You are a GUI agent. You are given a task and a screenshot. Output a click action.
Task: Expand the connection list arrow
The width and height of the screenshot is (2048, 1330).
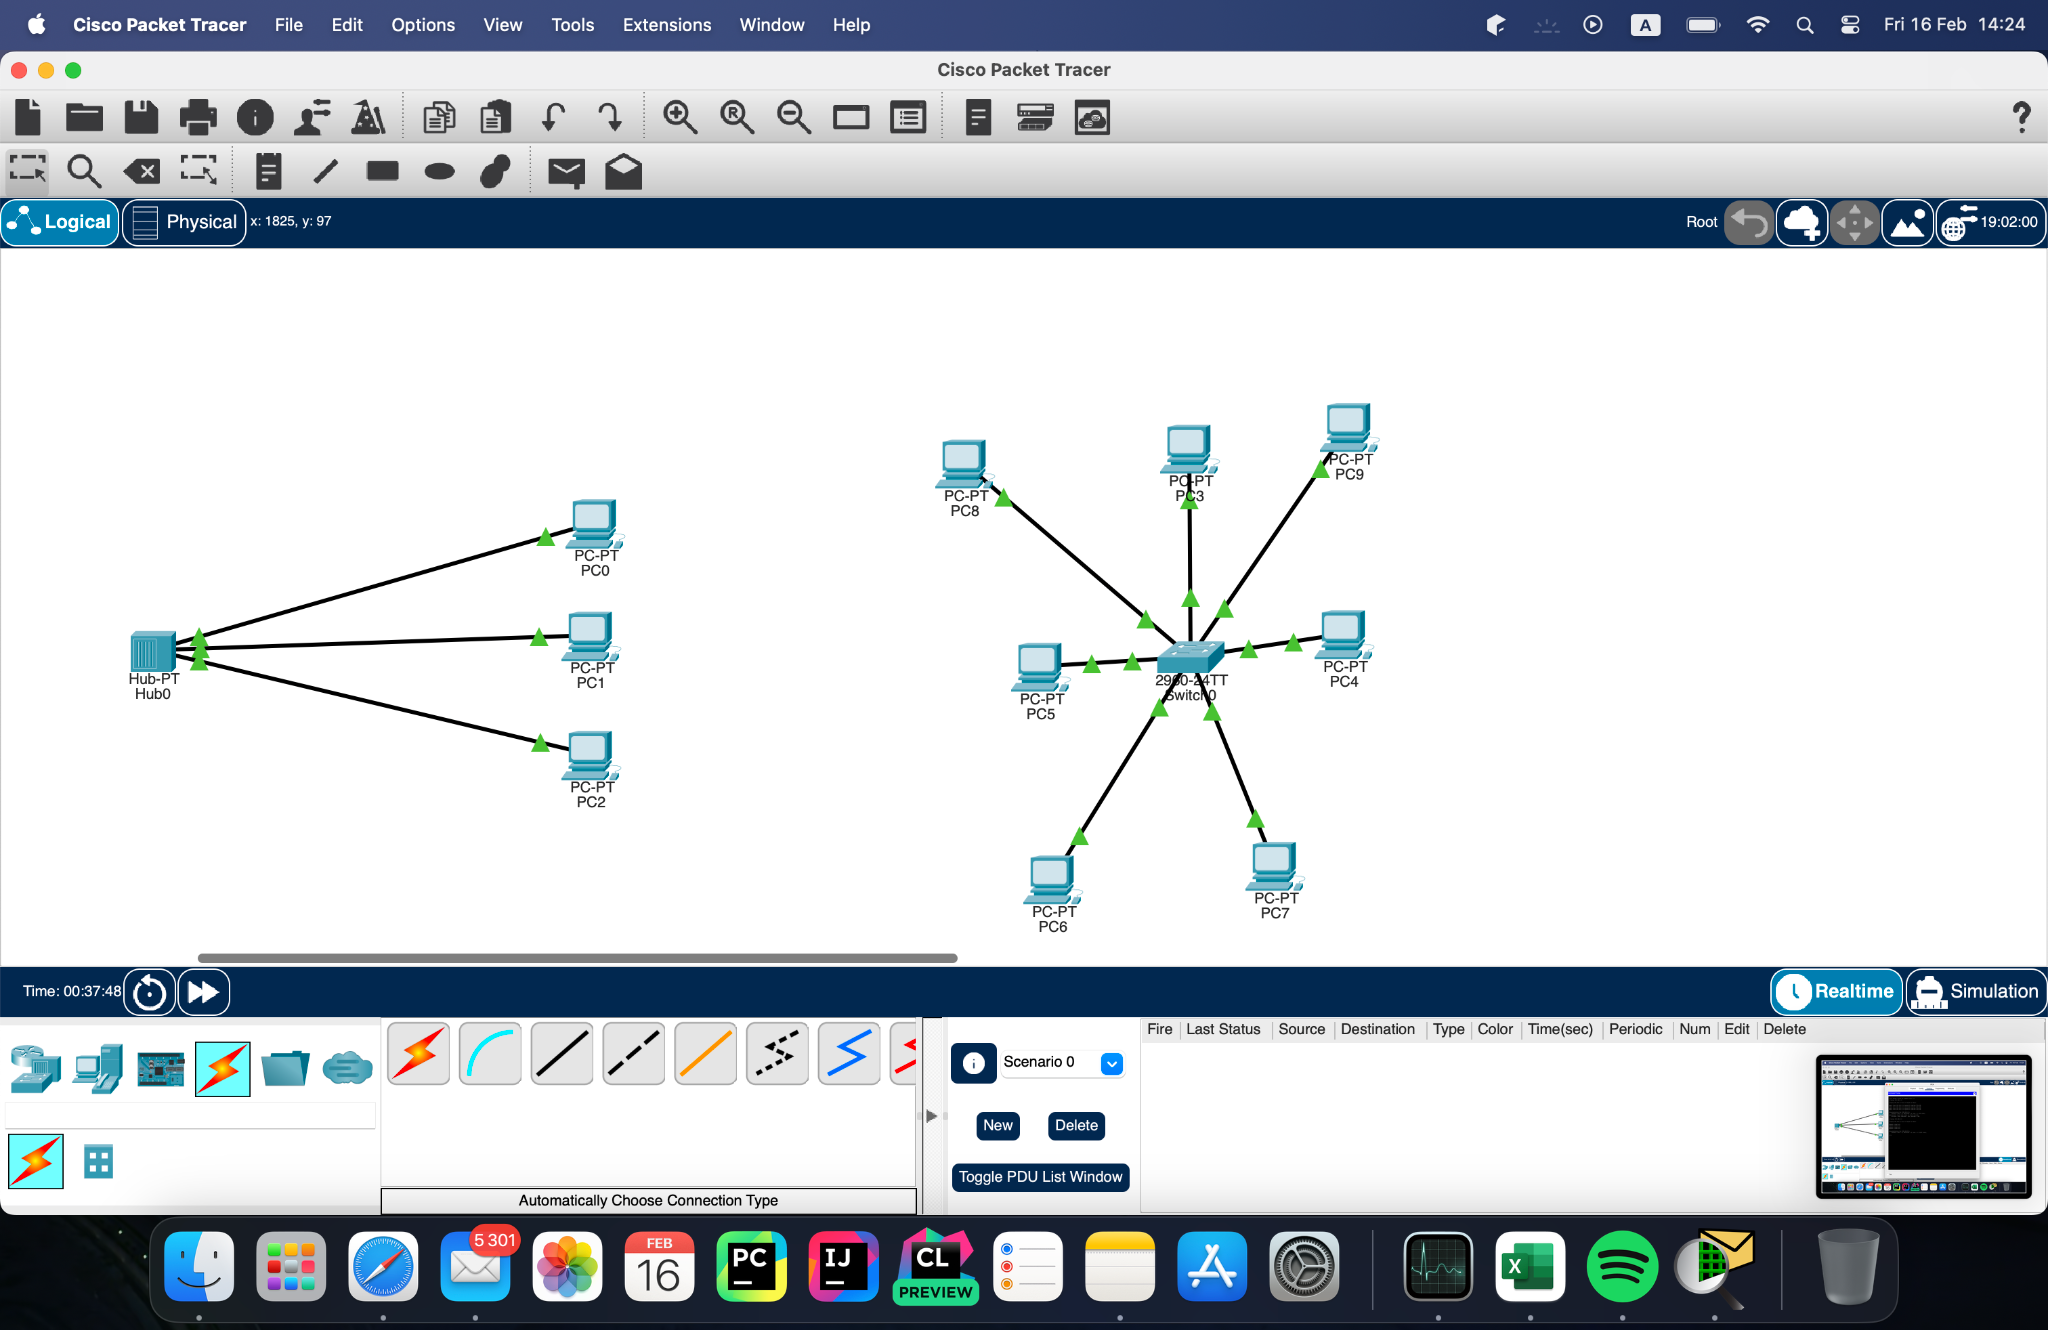(x=932, y=1116)
